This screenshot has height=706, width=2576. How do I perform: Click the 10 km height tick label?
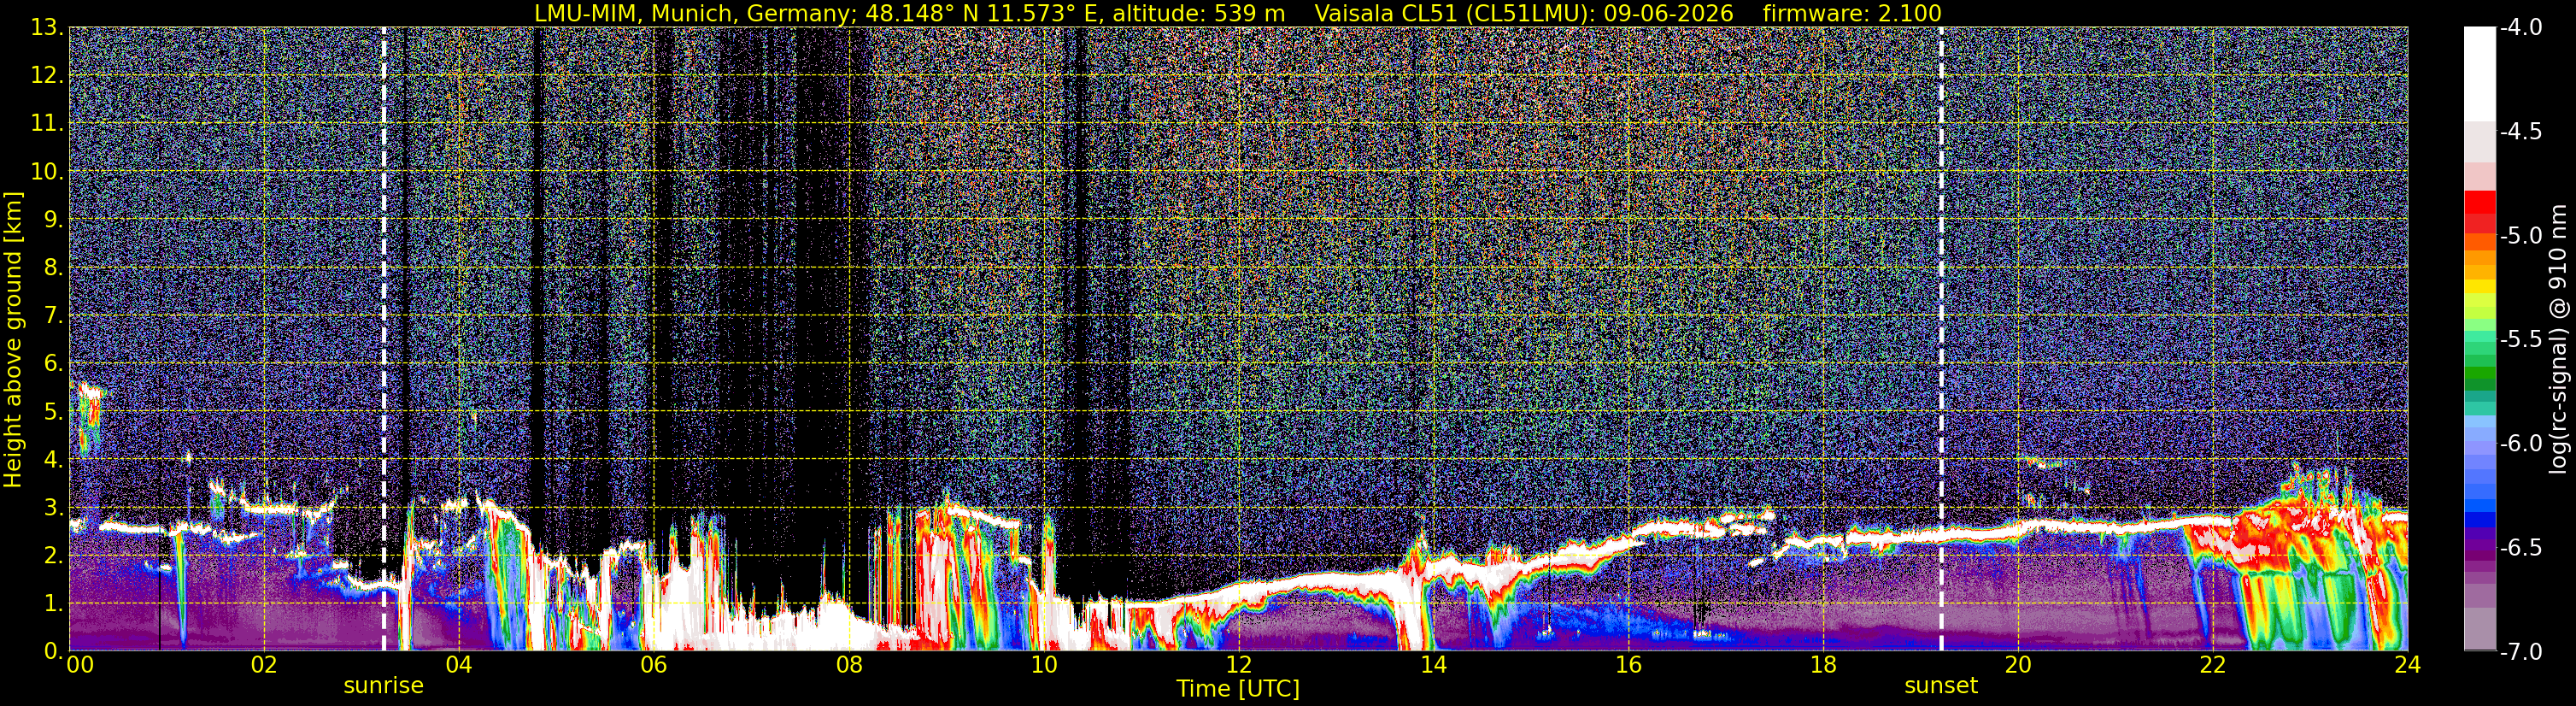[46, 172]
